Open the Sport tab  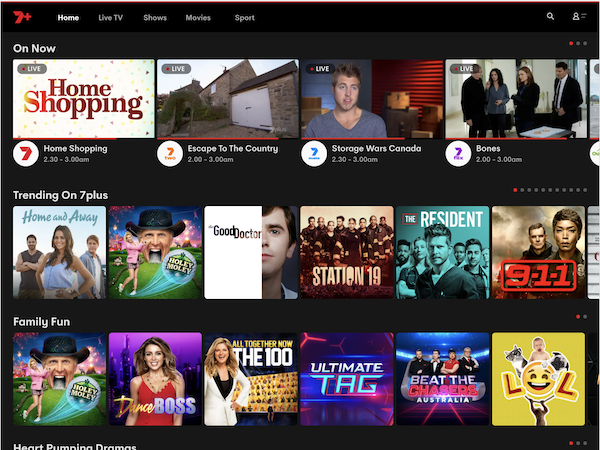point(245,18)
